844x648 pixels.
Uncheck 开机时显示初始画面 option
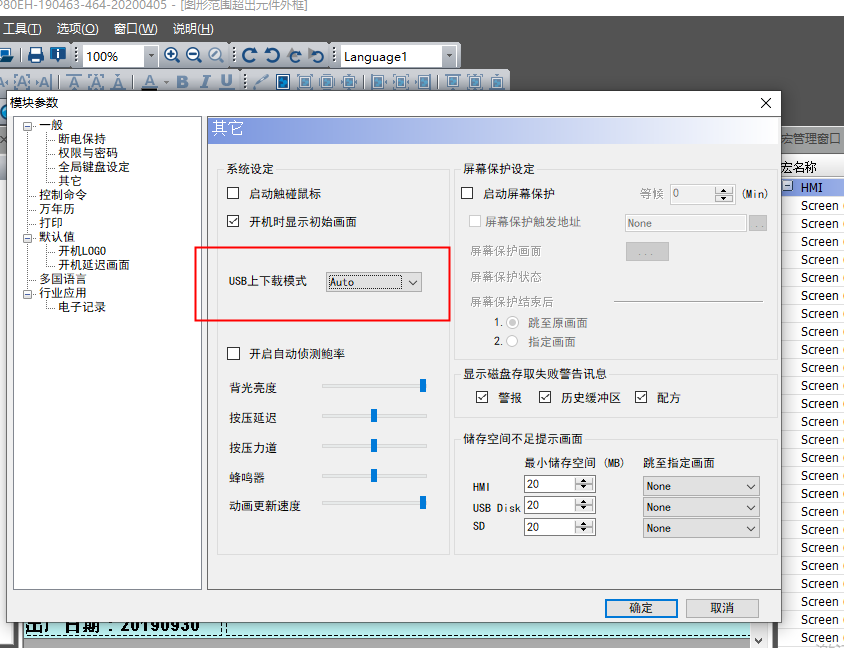(234, 222)
